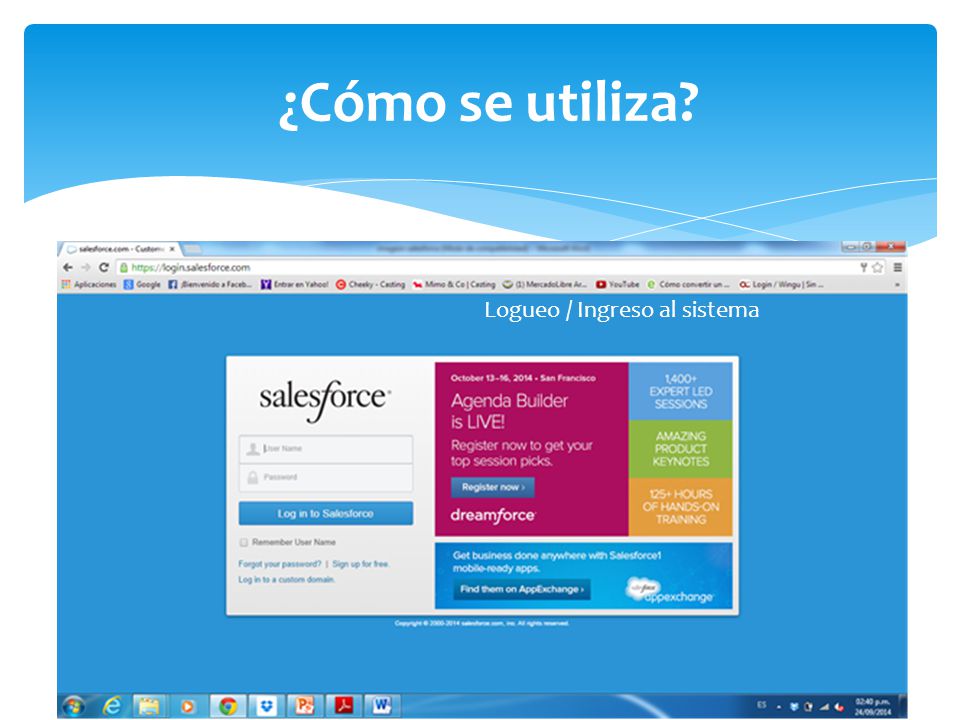Open the MercadoLibre bookmark
The image size is (960, 720).
point(545,285)
